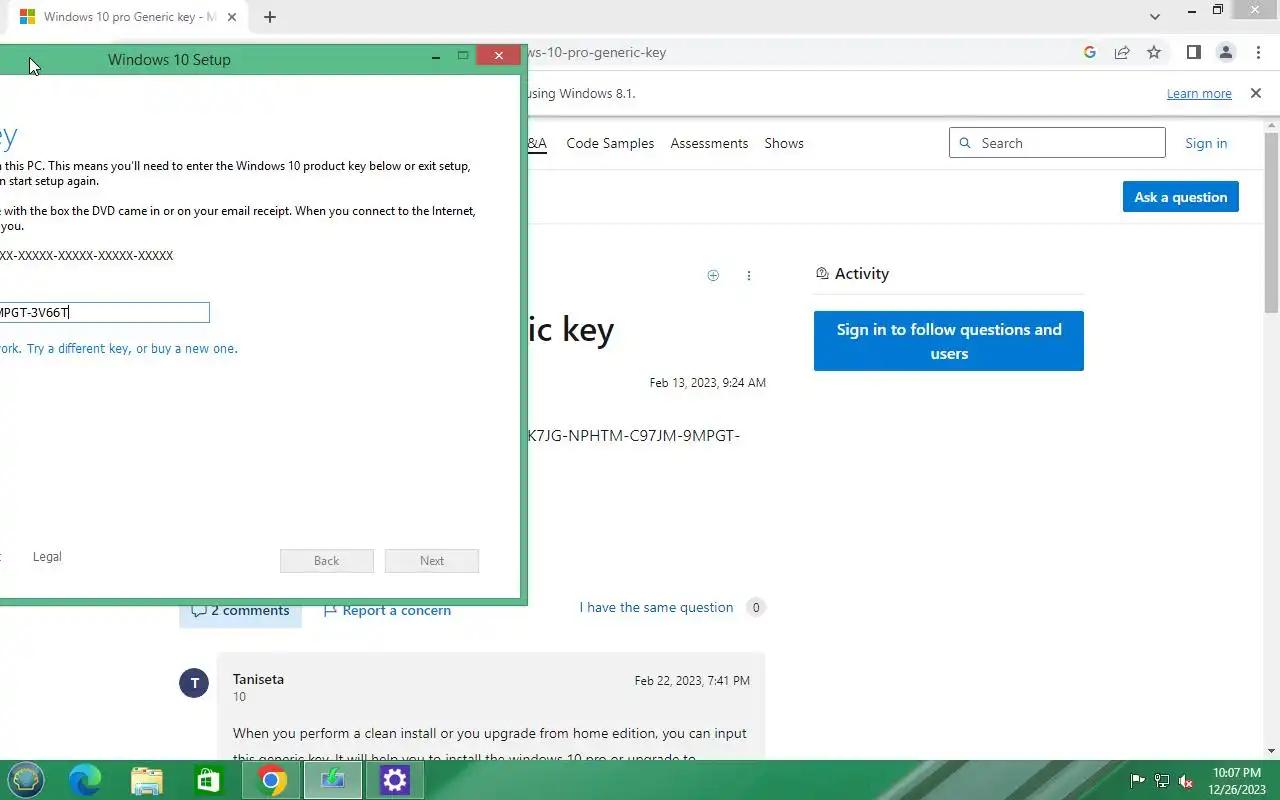Click Next button in Windows 10 Setup

(432, 561)
